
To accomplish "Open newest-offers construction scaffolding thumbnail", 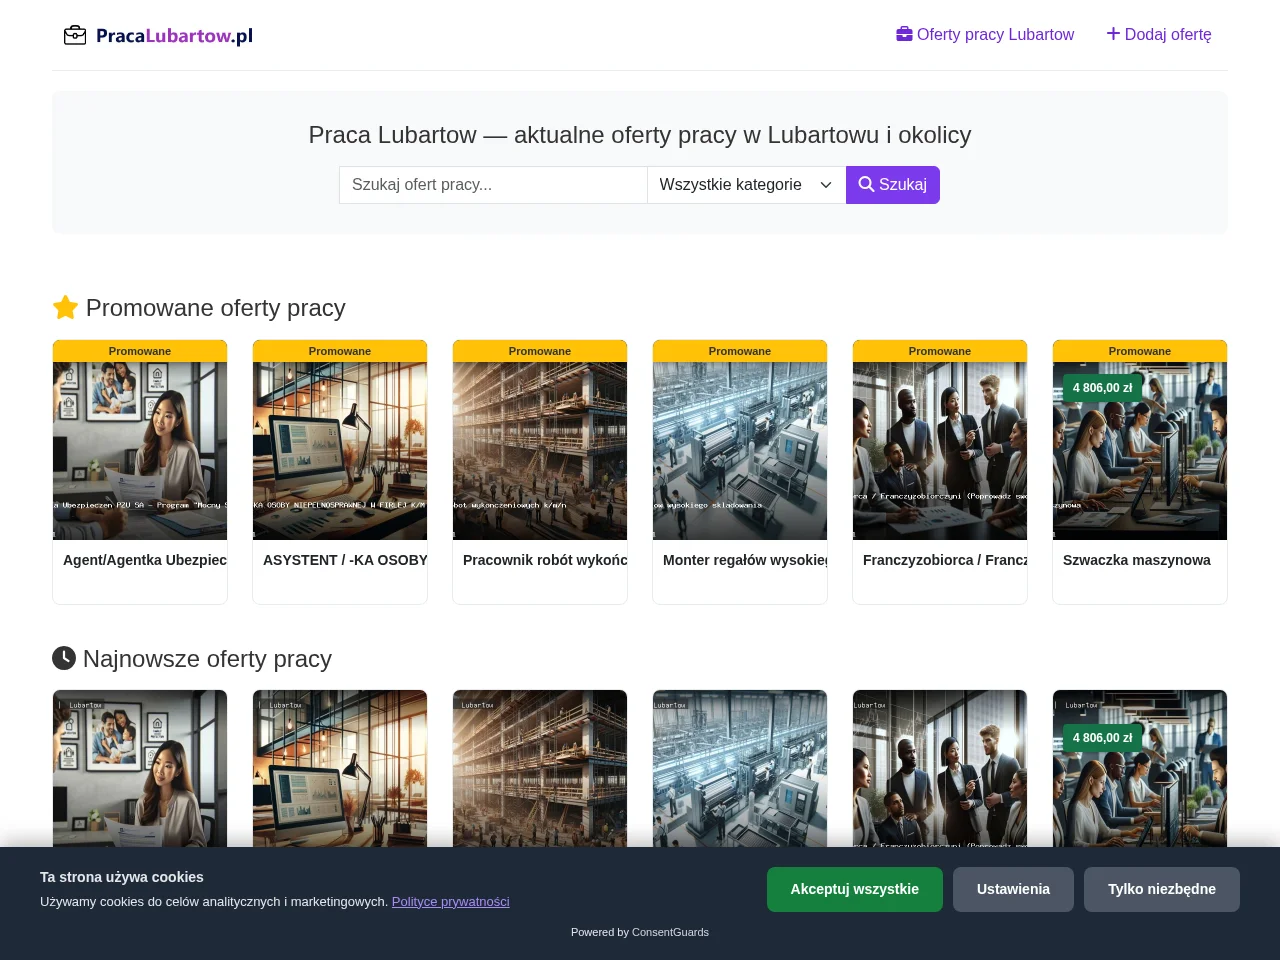I will click(x=540, y=768).
